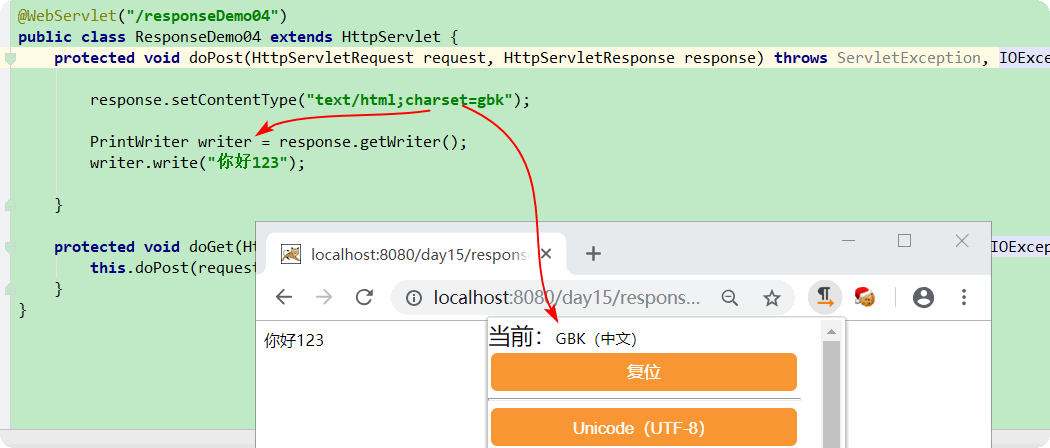The image size is (1050, 448).
Task: Open the charset encoding extension icon
Action: click(825, 297)
